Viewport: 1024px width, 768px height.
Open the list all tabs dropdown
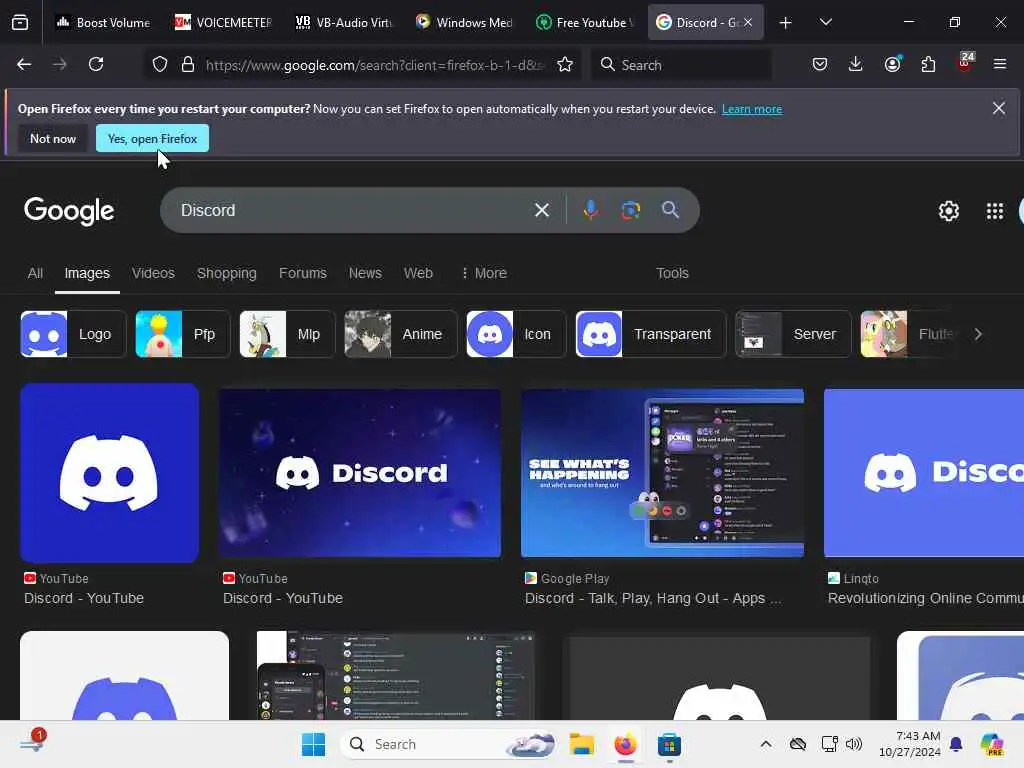click(x=825, y=22)
